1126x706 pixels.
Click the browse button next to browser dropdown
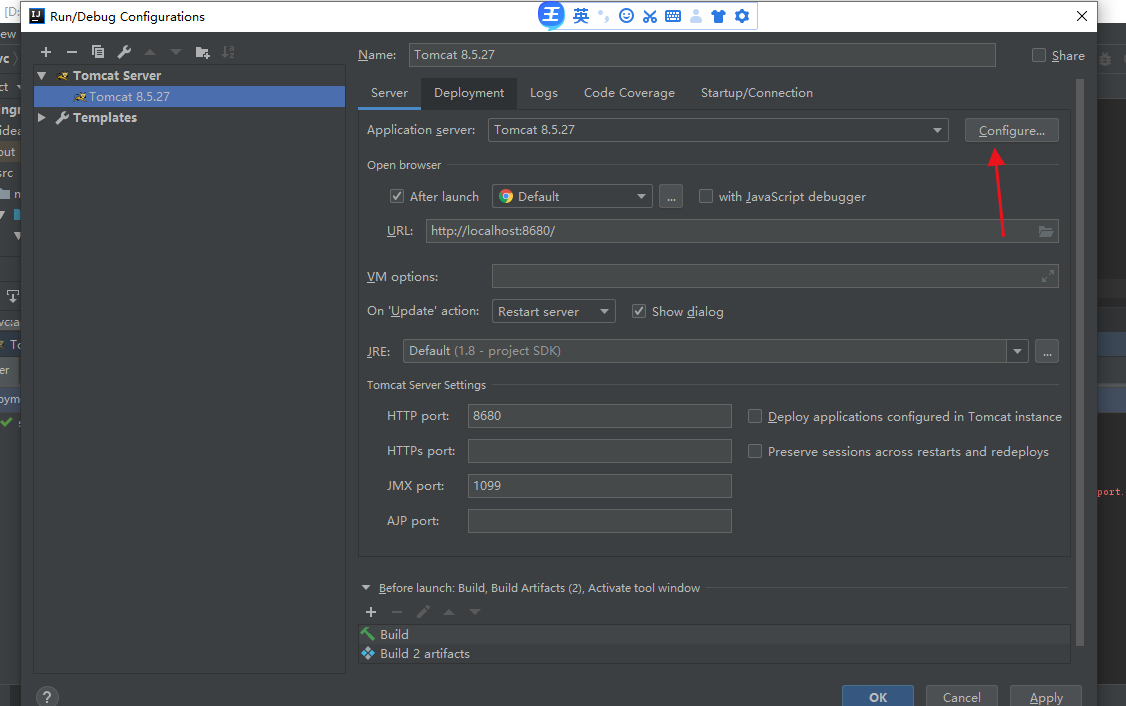click(671, 196)
